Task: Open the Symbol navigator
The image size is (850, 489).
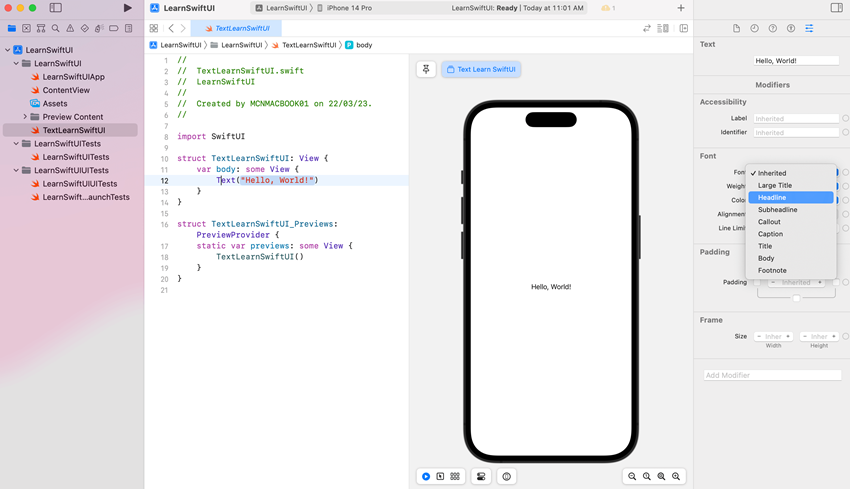Action: click(x=41, y=28)
